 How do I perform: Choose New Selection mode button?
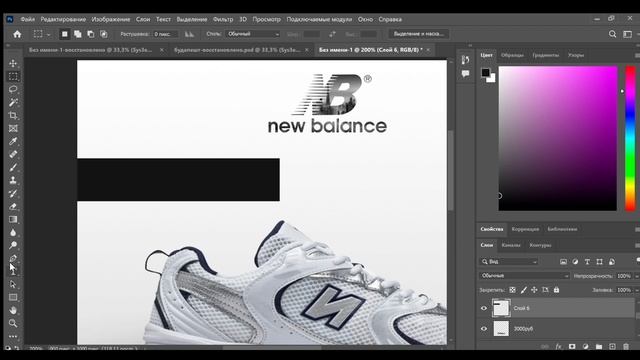point(64,34)
